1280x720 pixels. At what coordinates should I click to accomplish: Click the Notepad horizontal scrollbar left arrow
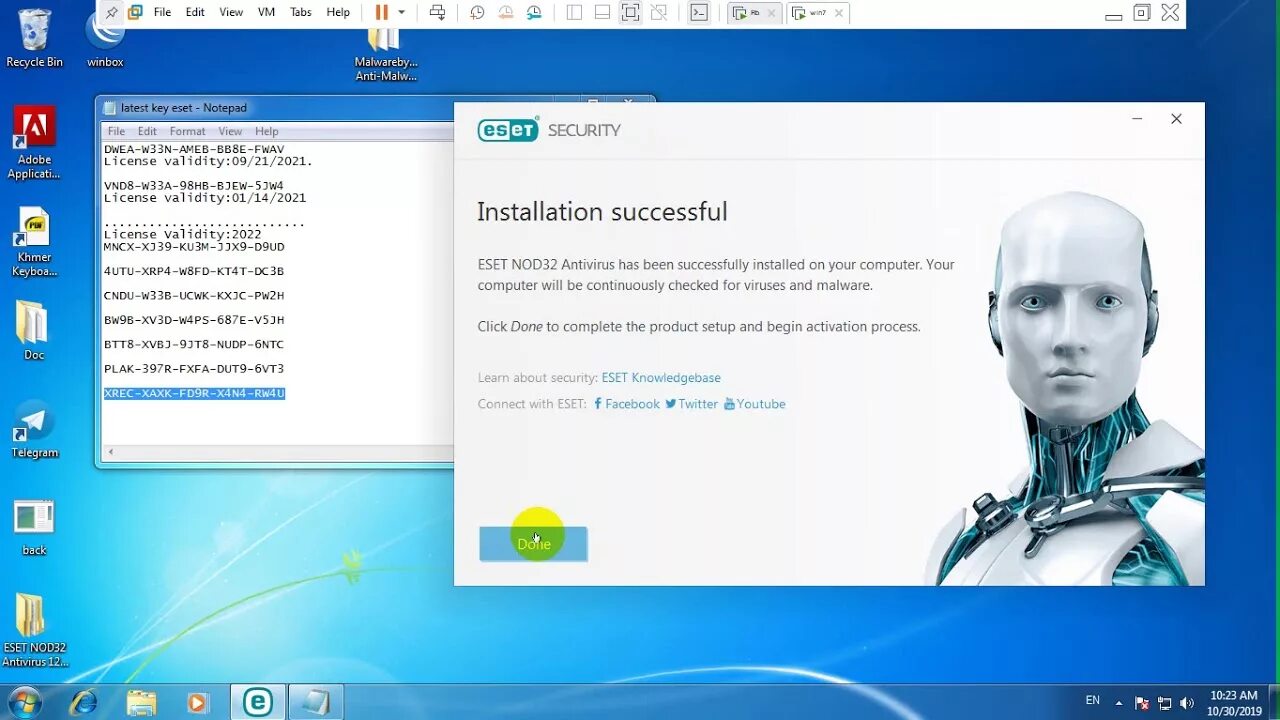pyautogui.click(x=110, y=452)
